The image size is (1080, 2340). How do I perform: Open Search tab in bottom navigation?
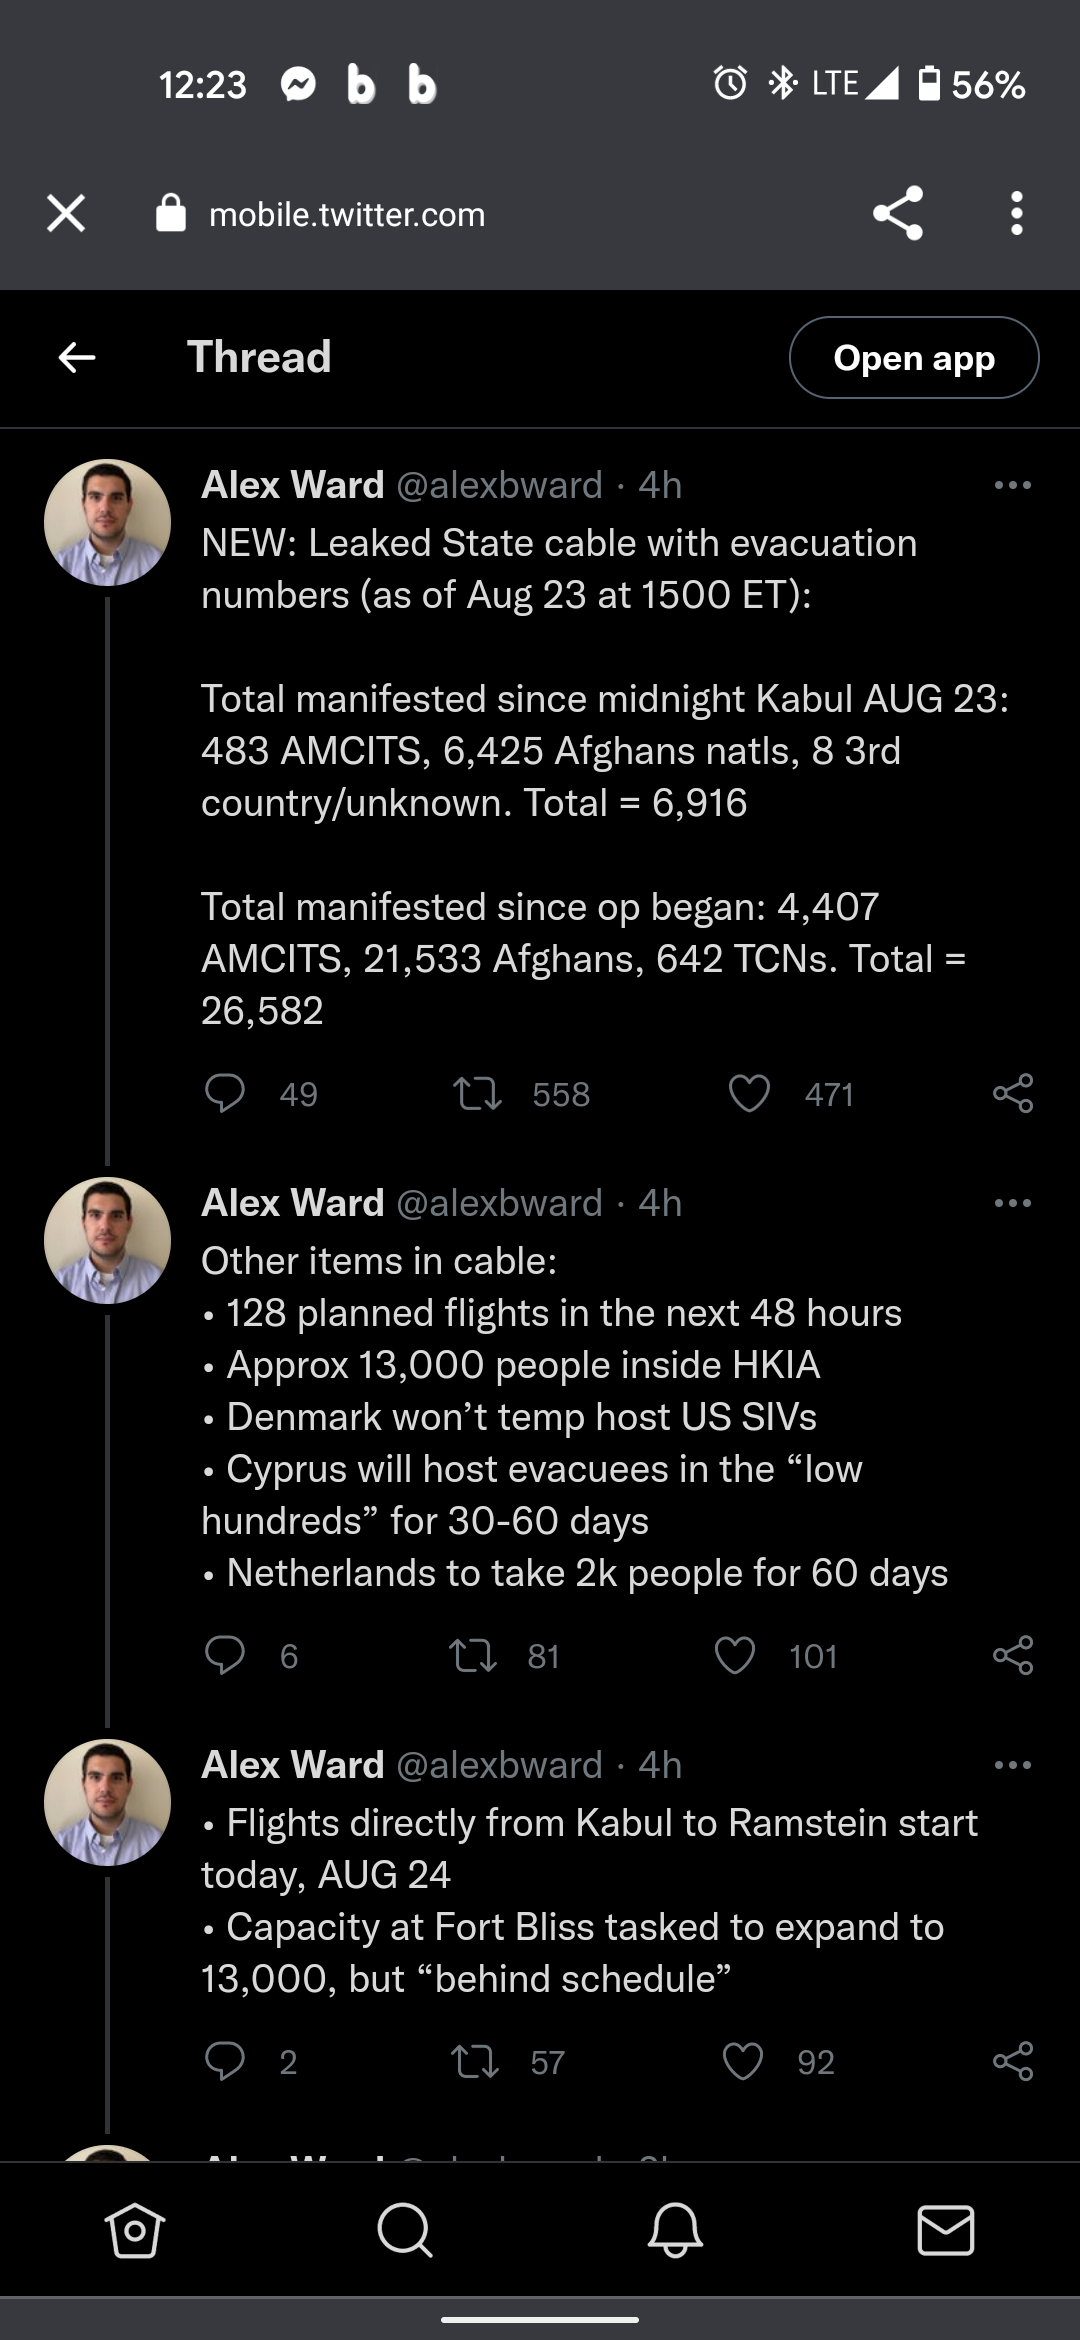pyautogui.click(x=405, y=2230)
